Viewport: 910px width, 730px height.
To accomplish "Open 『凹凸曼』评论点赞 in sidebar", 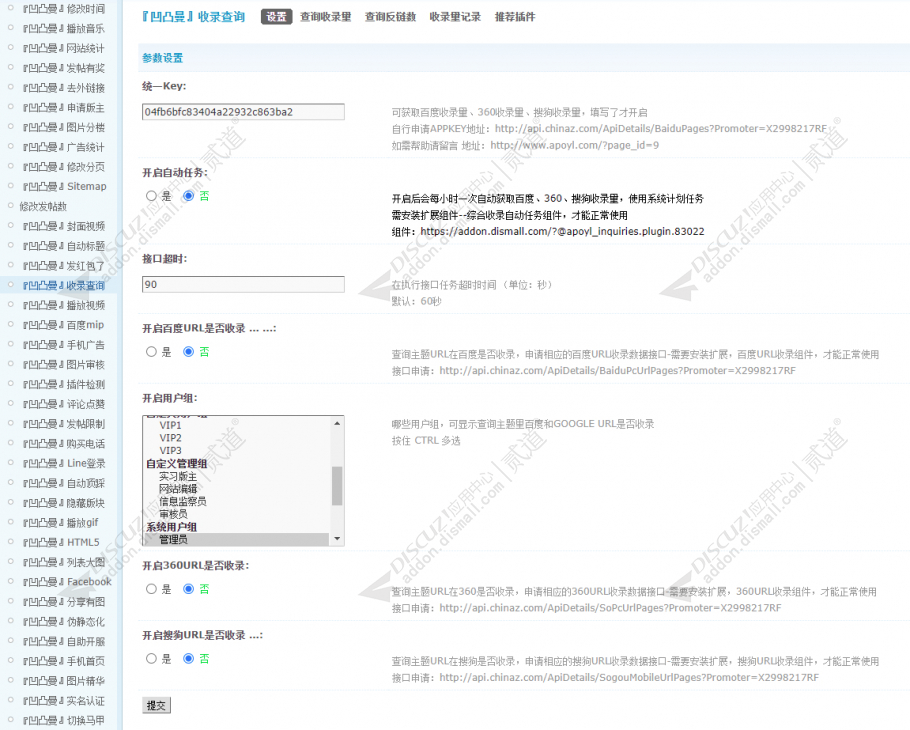I will [64, 404].
